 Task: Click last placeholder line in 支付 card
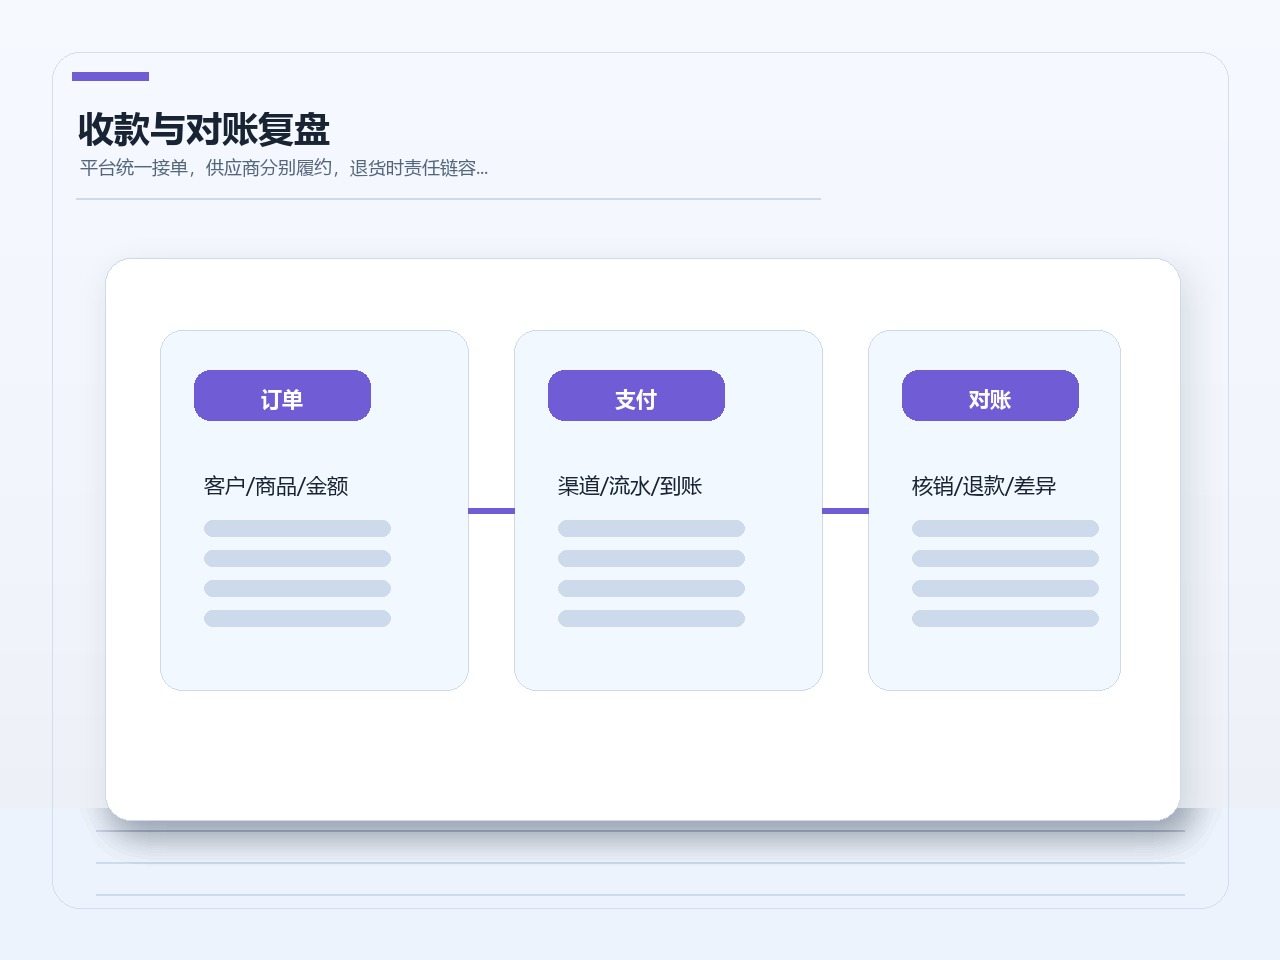(651, 618)
